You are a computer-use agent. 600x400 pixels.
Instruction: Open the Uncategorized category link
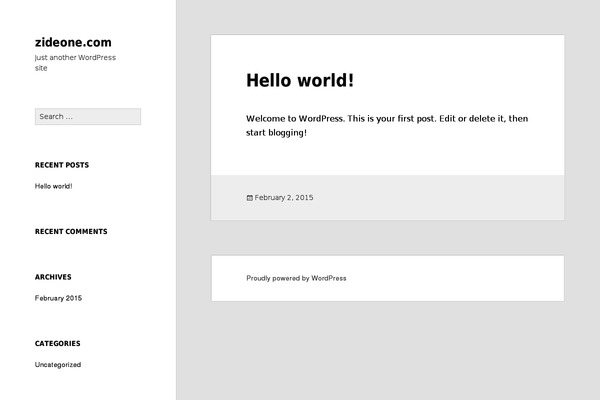coord(58,365)
